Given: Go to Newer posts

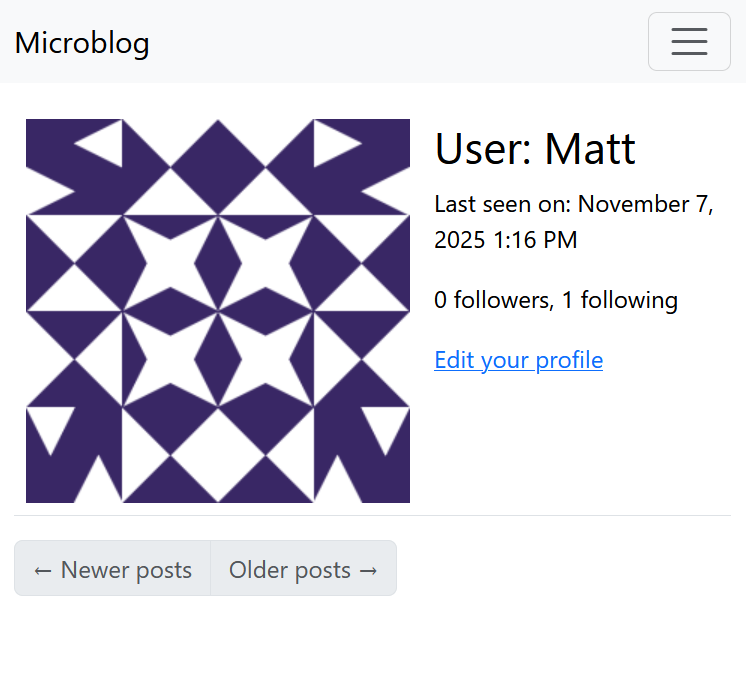Looking at the screenshot, I should coord(112,570).
